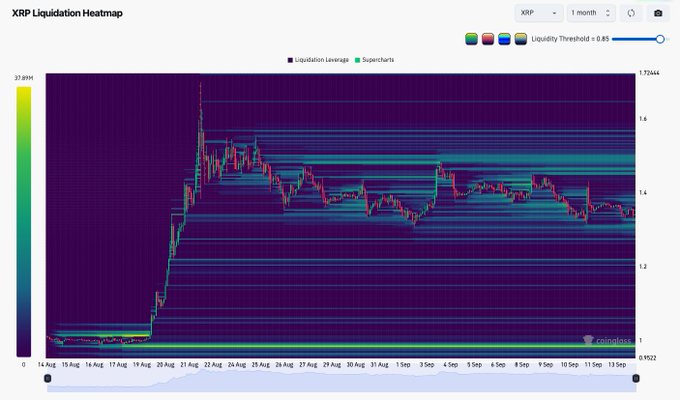Select the yellow-navy color scheme swatch
680x400 pixels.
coord(520,39)
